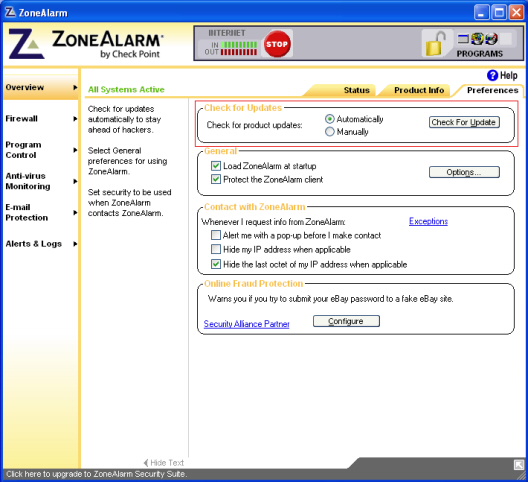The height and width of the screenshot is (482, 528).
Task: Toggle Hide the last octet of IP checkbox
Action: point(216,264)
